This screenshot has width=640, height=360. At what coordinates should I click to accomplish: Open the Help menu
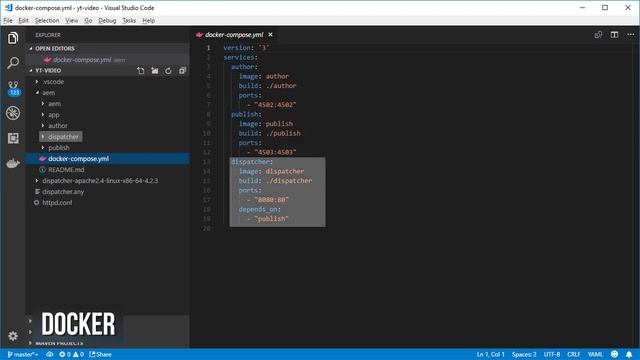(x=149, y=20)
